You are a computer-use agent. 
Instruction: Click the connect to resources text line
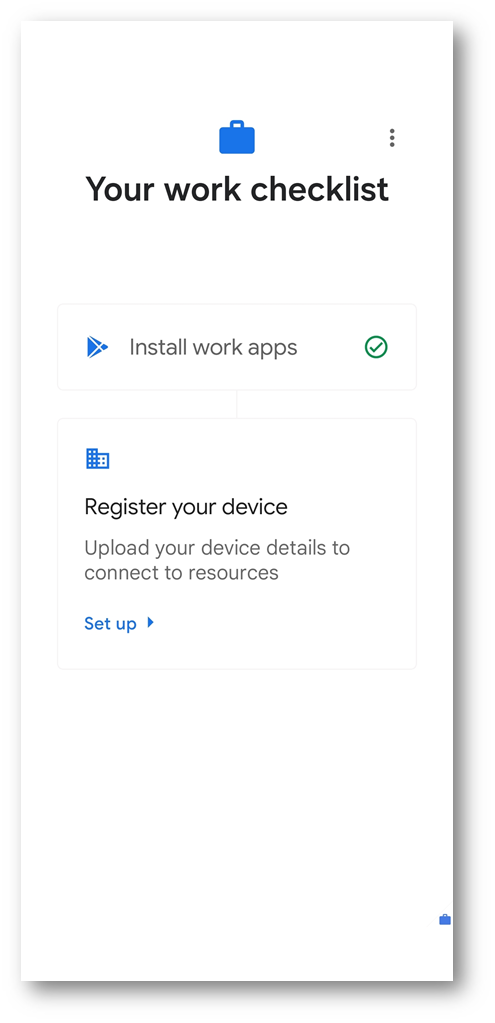pos(181,573)
